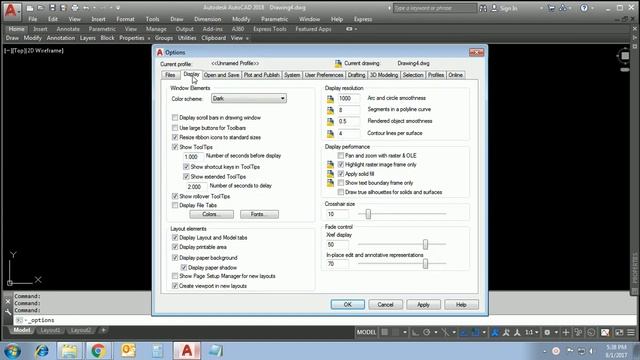Enable Display scroll bars in drawing window
640x360 pixels.
tap(175, 118)
